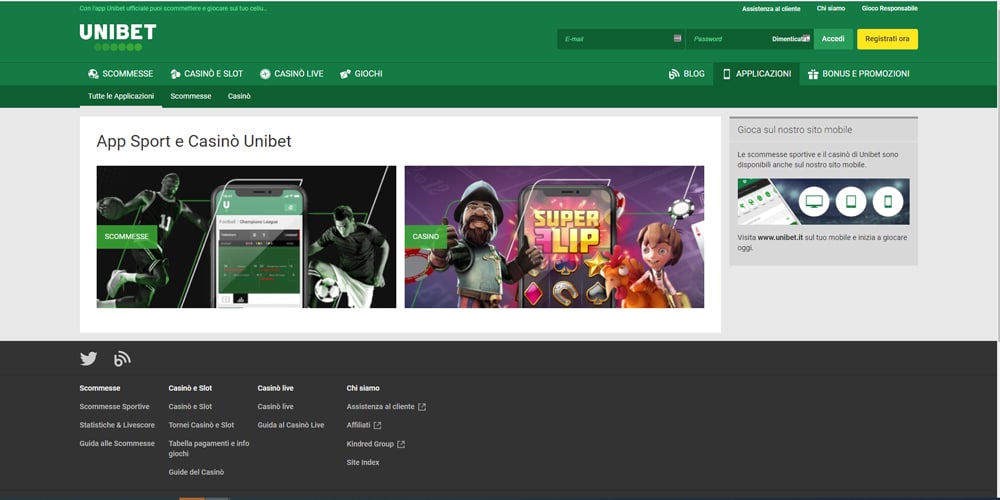Image resolution: width=1000 pixels, height=500 pixels.
Task: Click the Casinò Live chip icon
Action: click(265, 74)
